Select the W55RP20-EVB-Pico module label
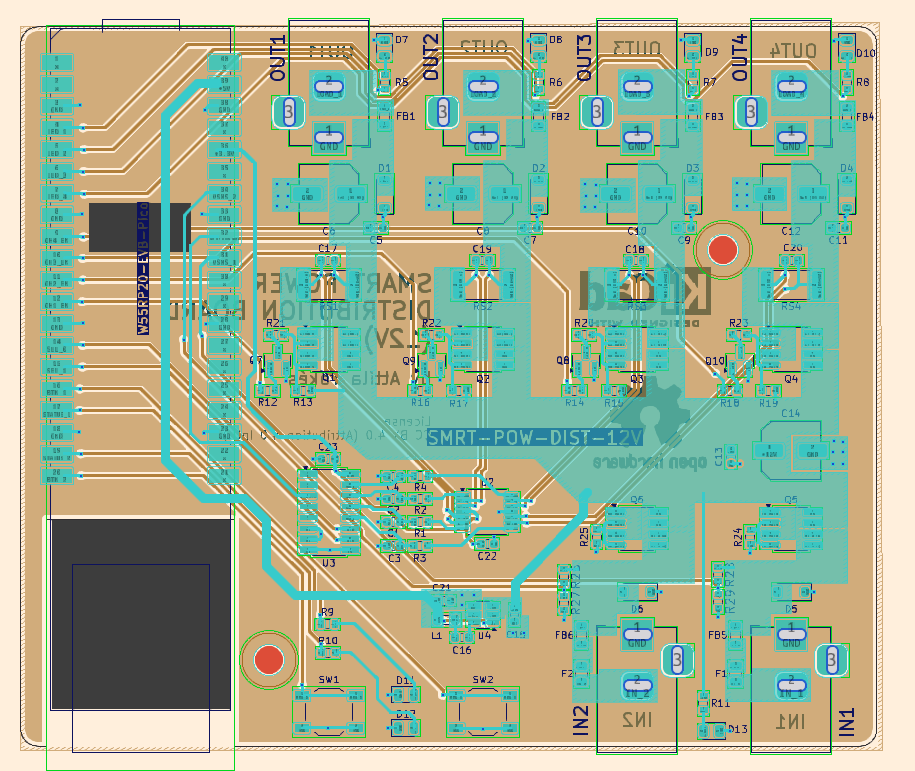The image size is (915, 771). [143, 268]
